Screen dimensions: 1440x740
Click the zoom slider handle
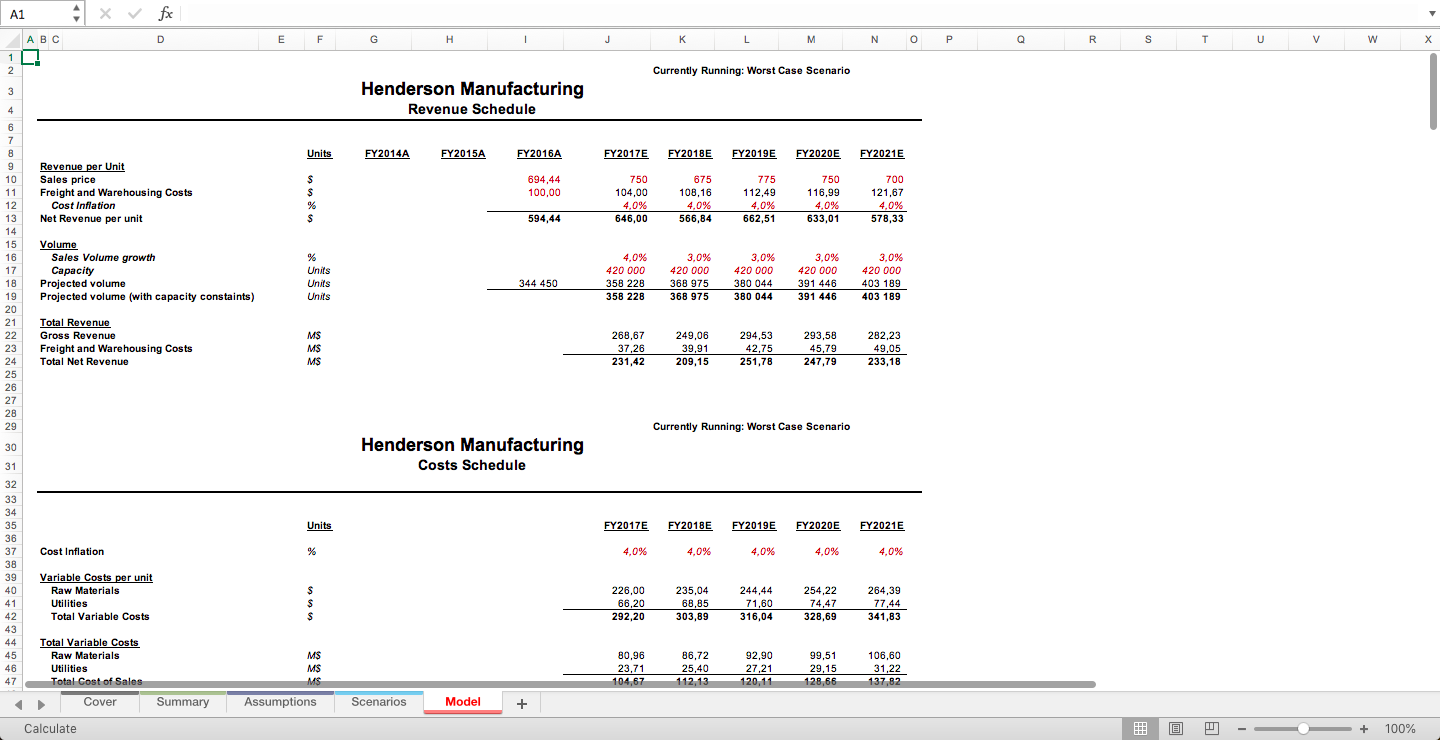click(1303, 729)
